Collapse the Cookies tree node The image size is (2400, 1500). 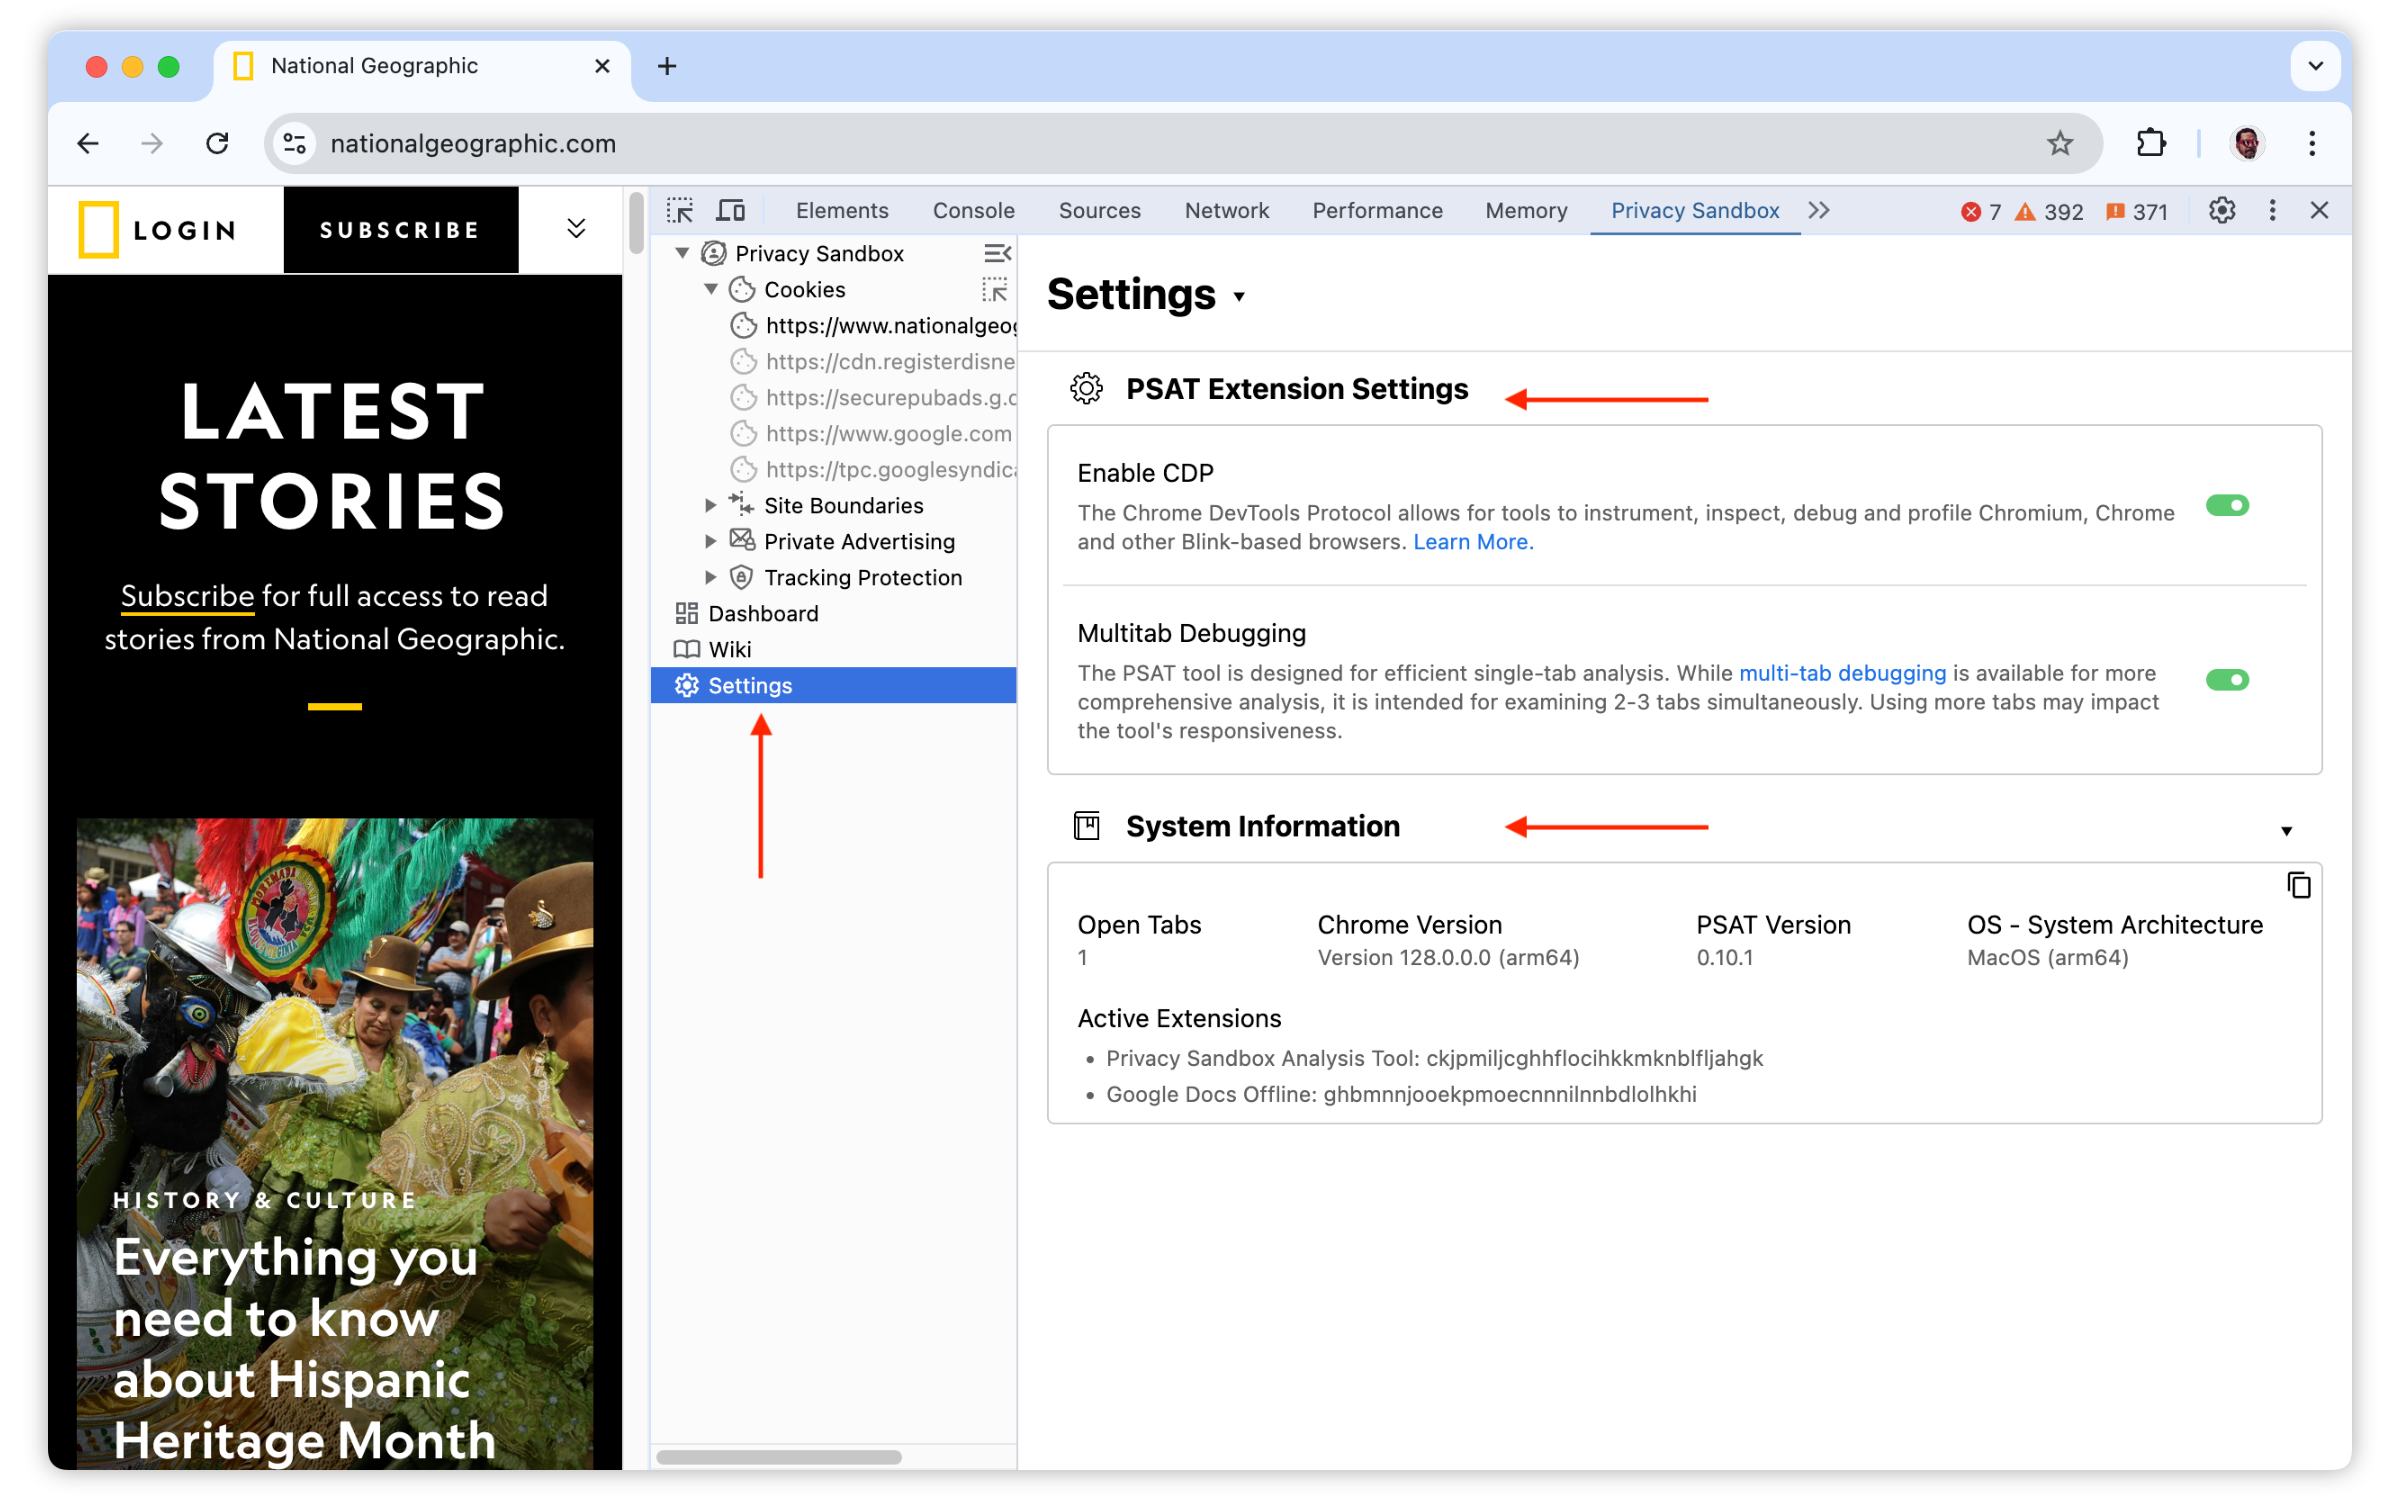click(711, 289)
